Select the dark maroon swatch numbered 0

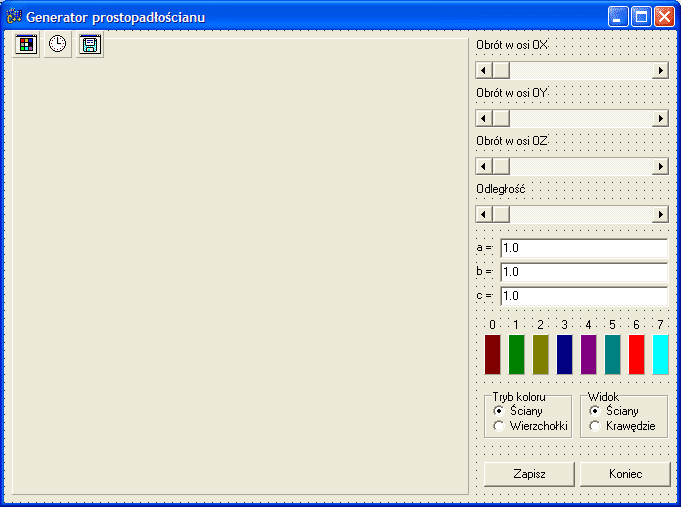coord(492,355)
